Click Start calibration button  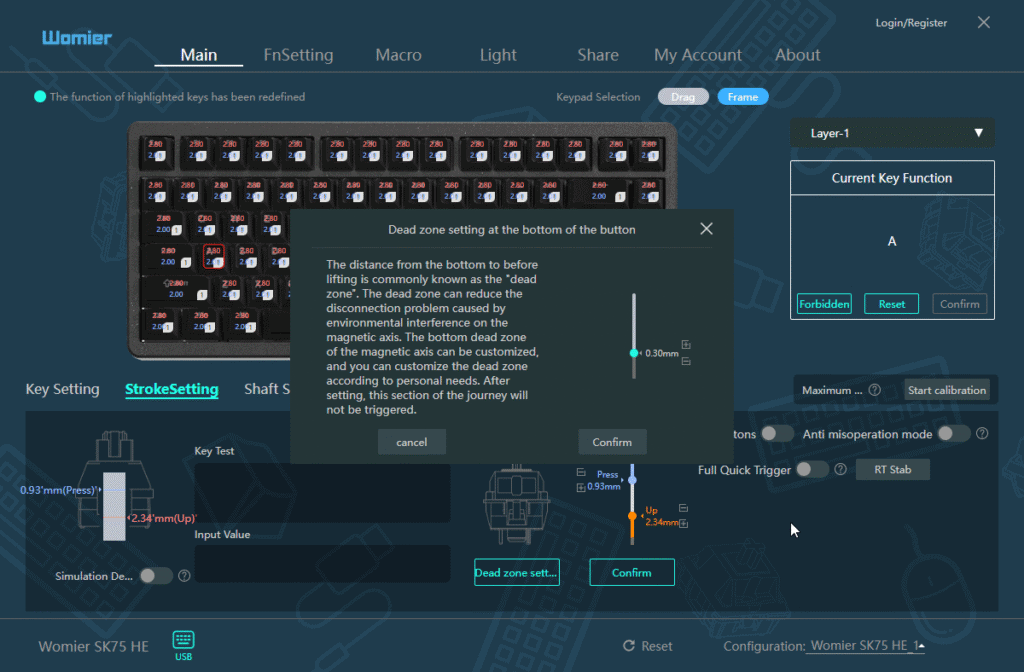point(946,390)
